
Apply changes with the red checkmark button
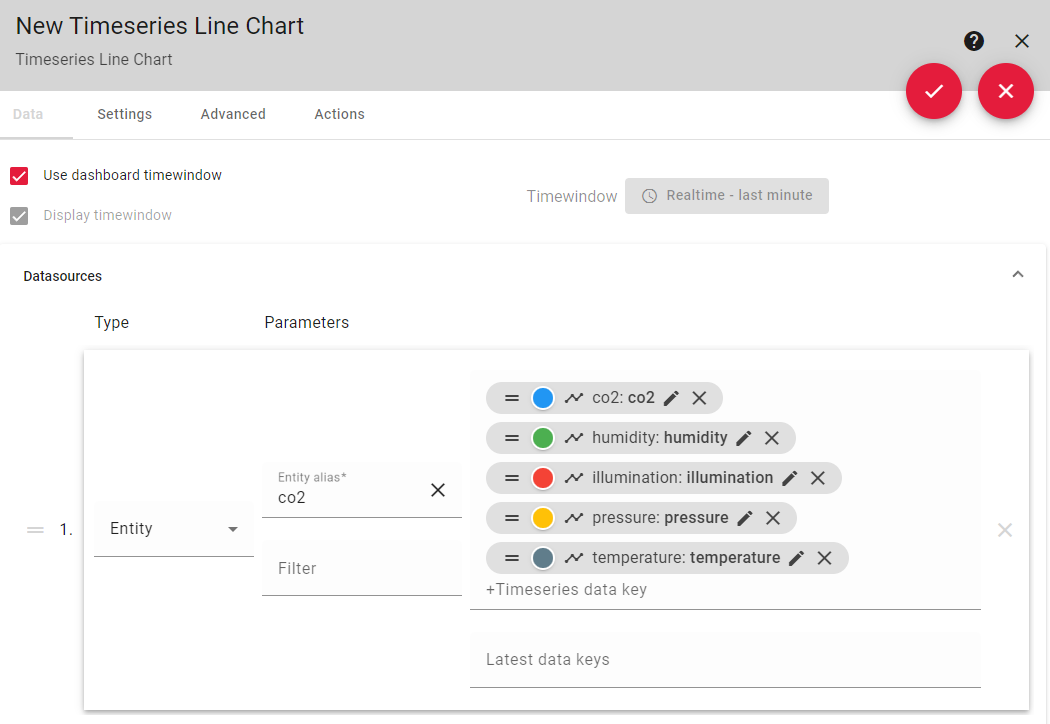coord(933,91)
